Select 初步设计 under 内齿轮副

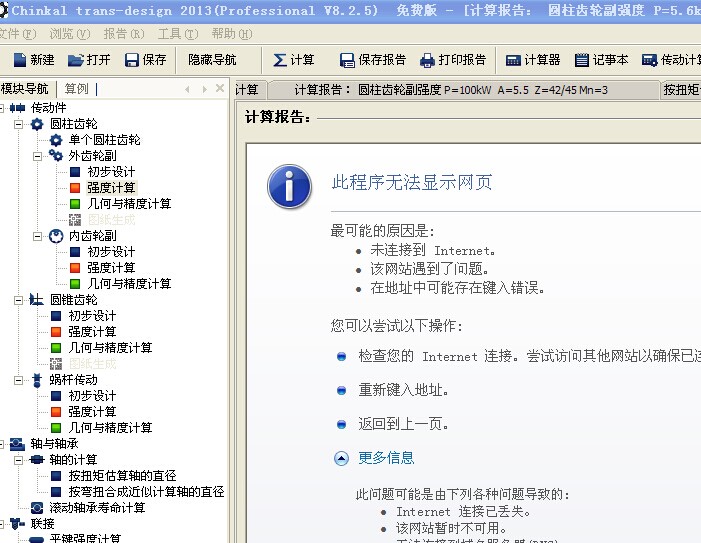point(111,252)
